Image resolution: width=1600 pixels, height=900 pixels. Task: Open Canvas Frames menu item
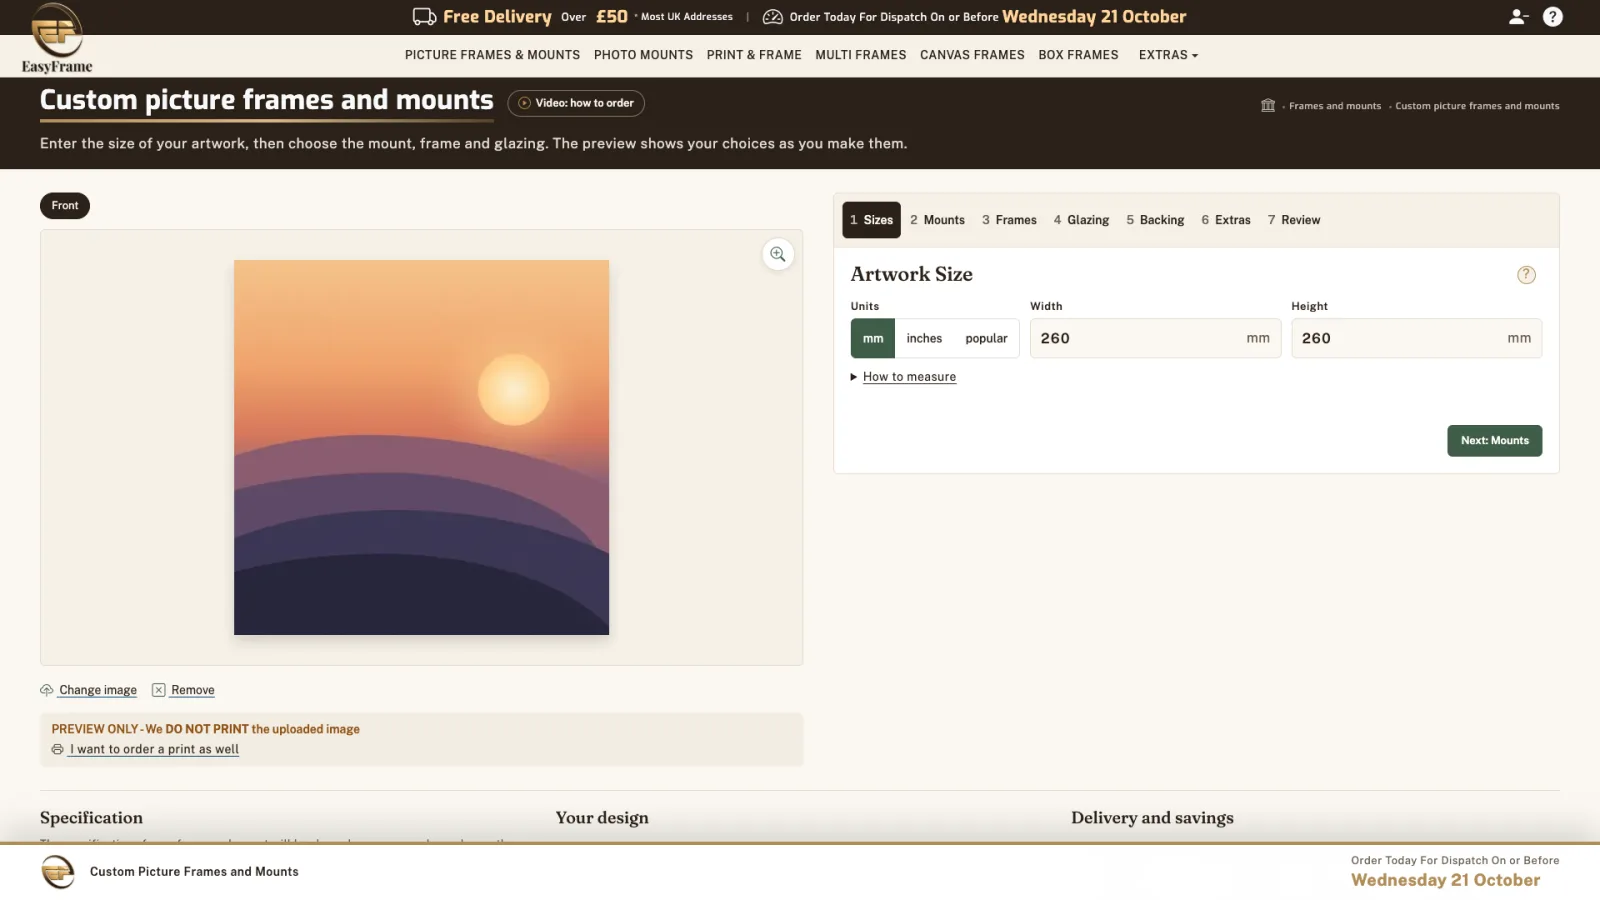pyautogui.click(x=972, y=55)
